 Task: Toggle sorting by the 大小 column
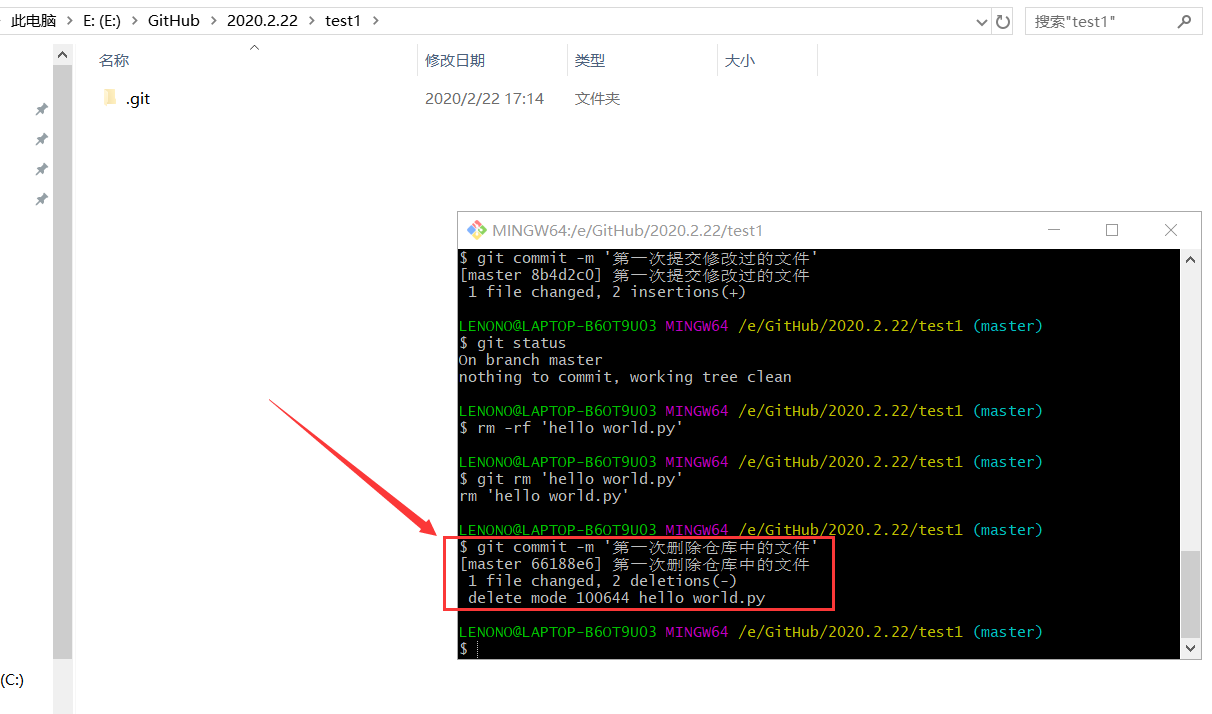coord(740,60)
